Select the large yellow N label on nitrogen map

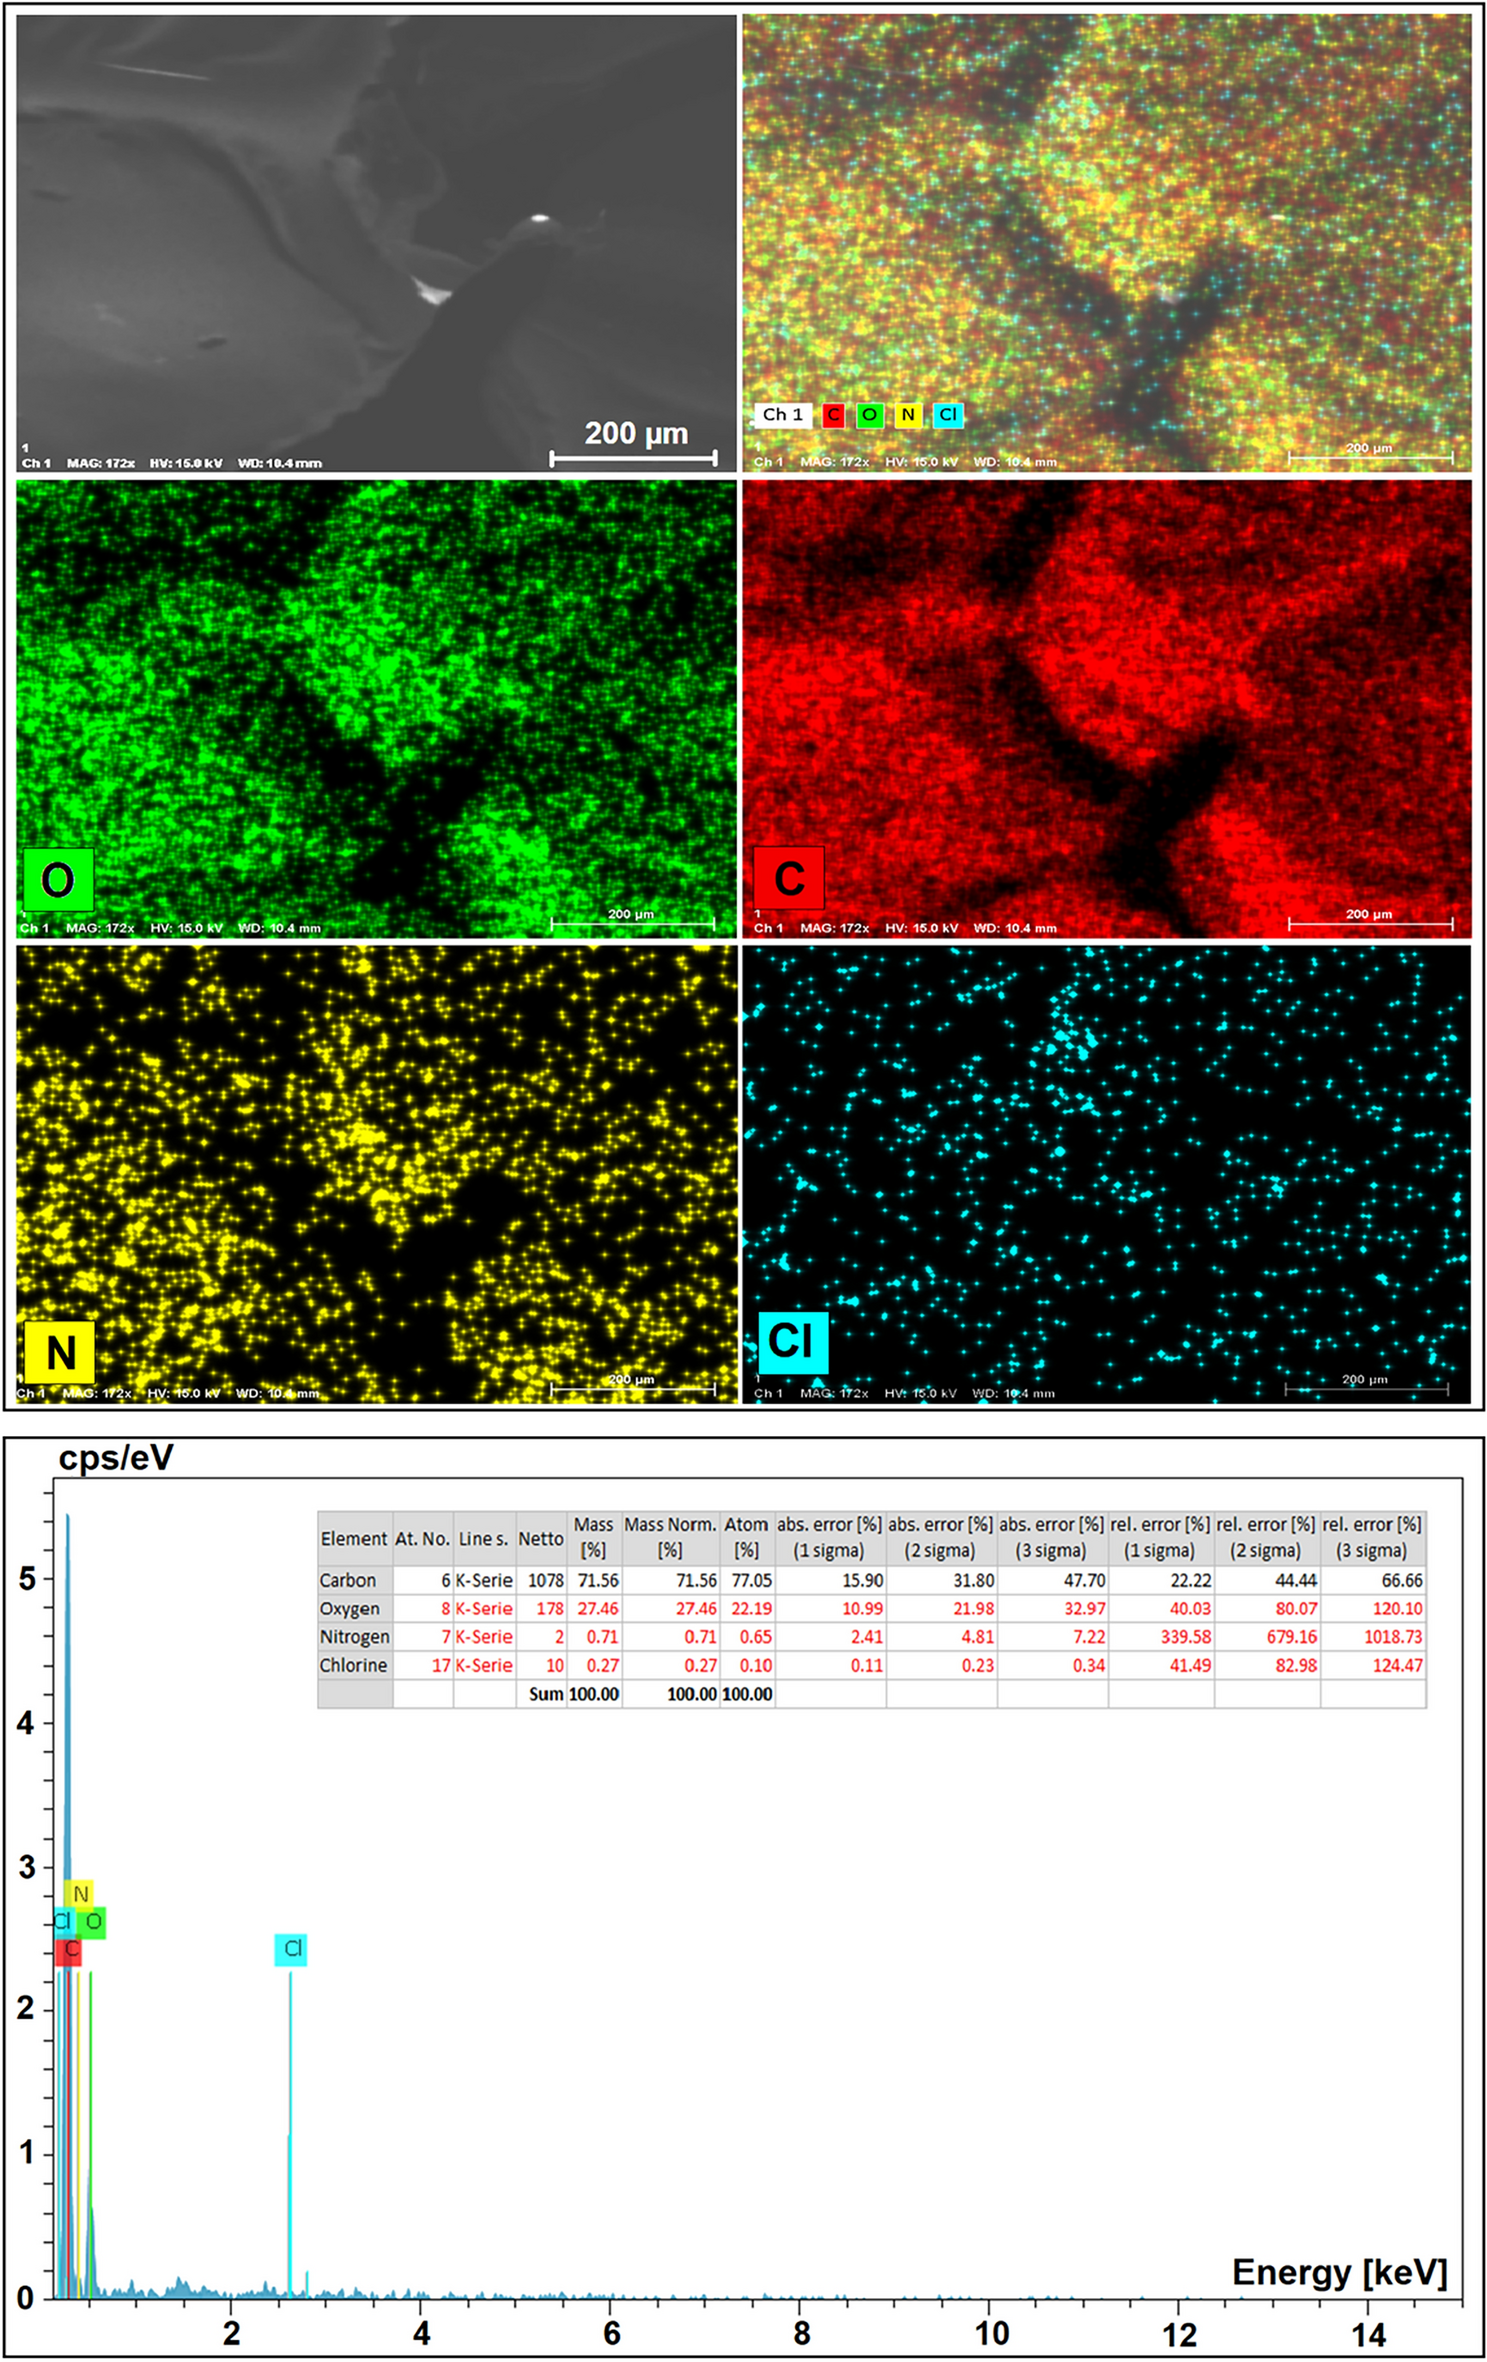(59, 1352)
